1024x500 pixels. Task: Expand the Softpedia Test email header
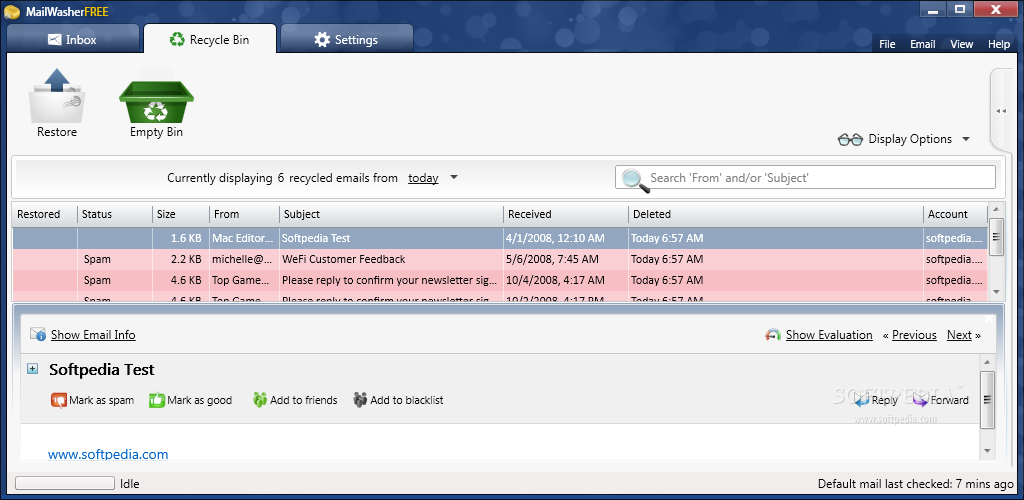click(x=32, y=369)
